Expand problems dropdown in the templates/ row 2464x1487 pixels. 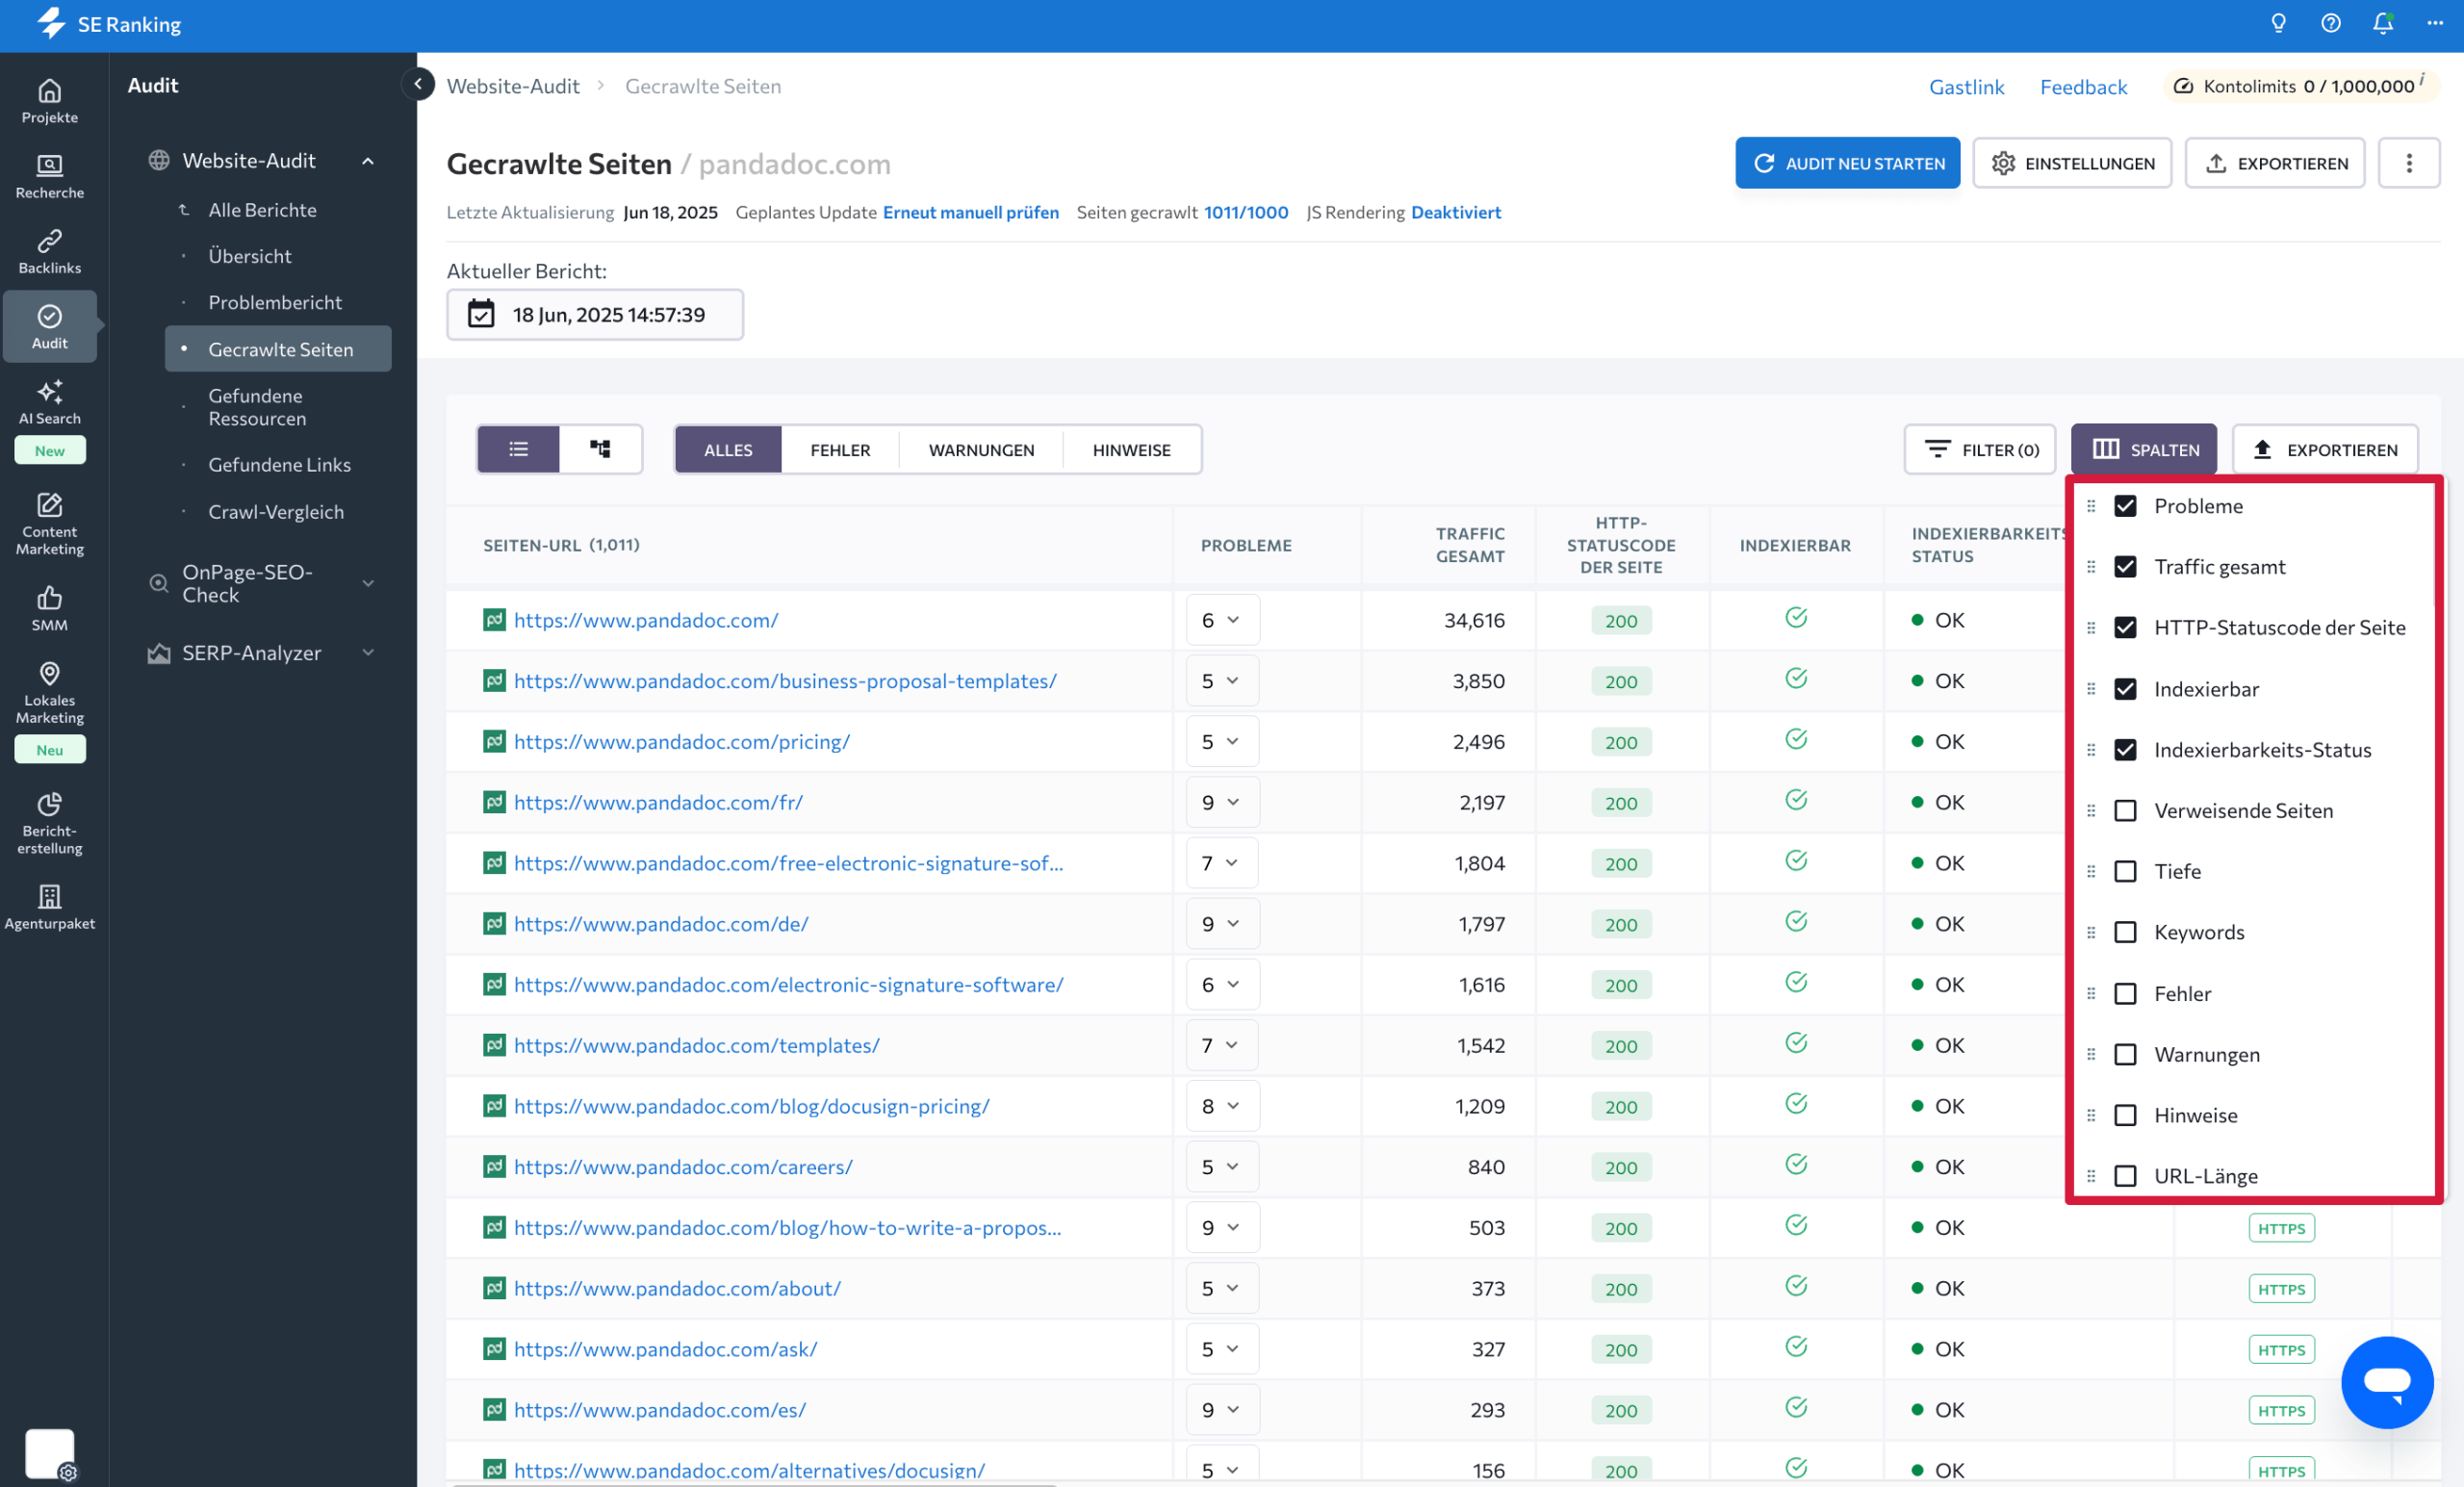point(1222,1045)
